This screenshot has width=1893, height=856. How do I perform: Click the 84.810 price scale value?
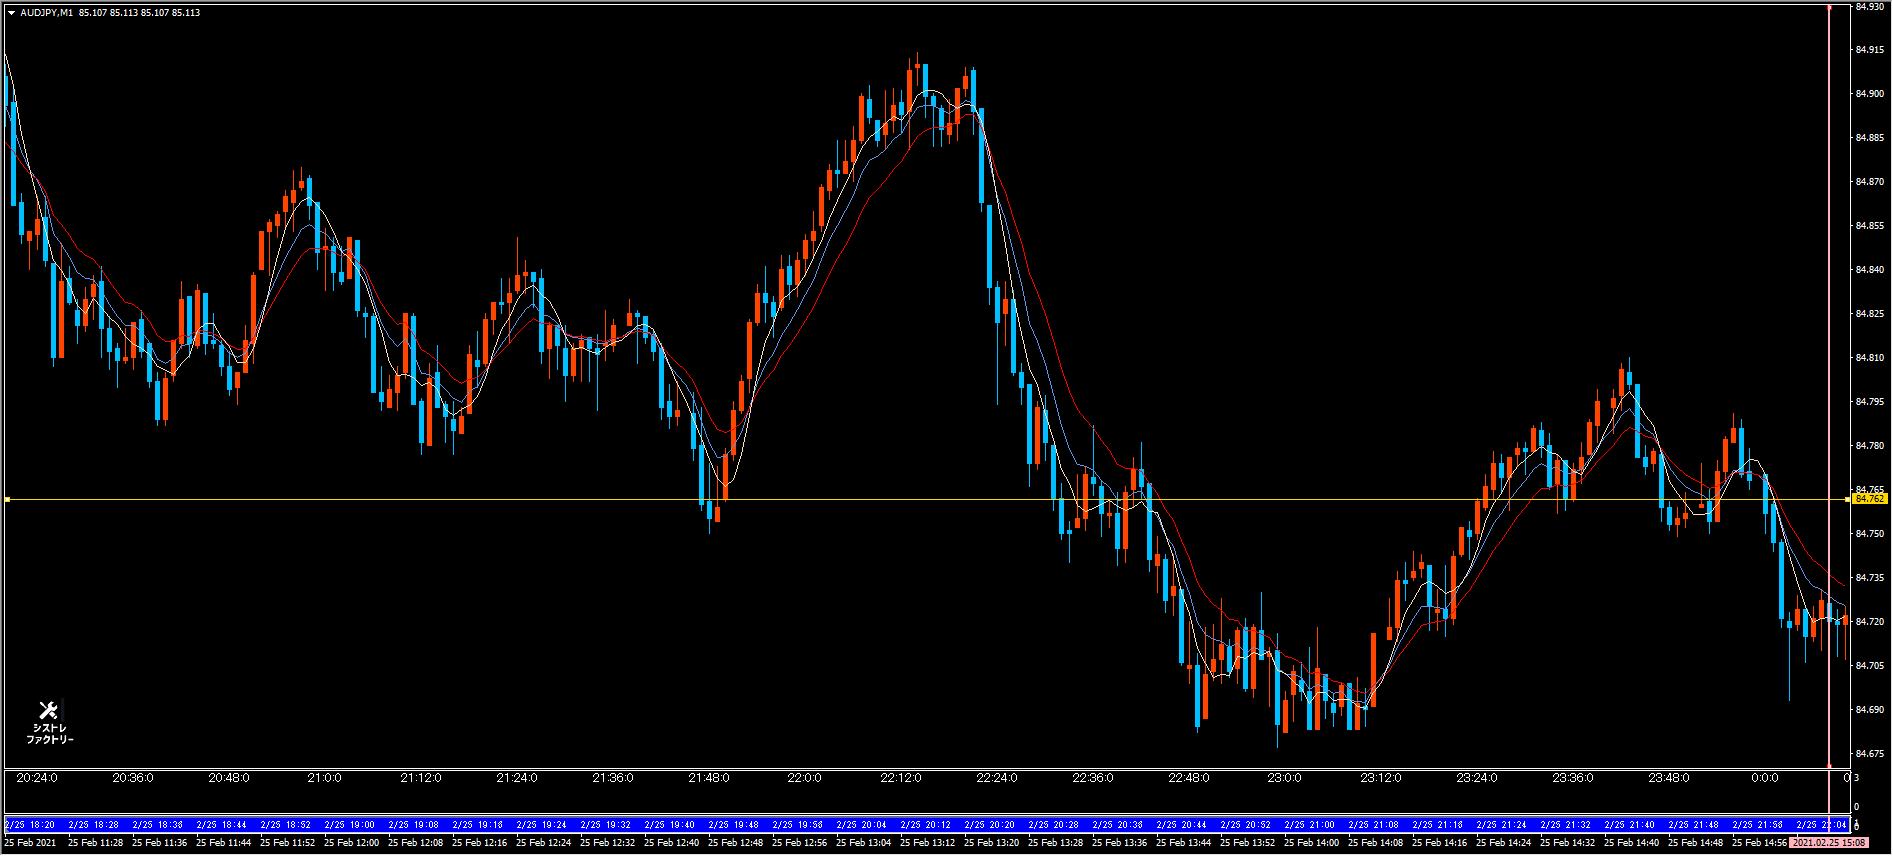(x=1869, y=357)
